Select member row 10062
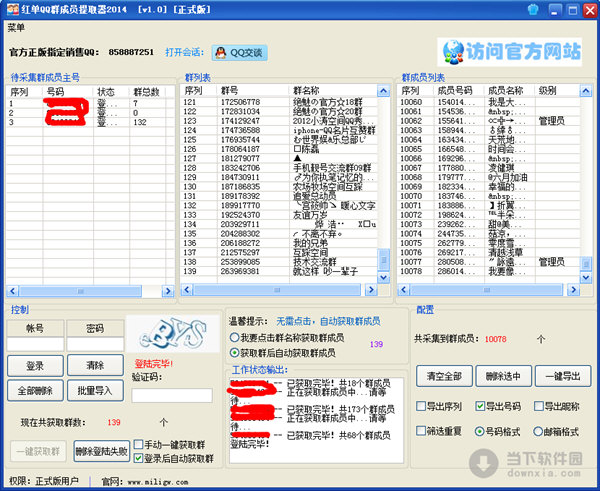 click(x=489, y=121)
